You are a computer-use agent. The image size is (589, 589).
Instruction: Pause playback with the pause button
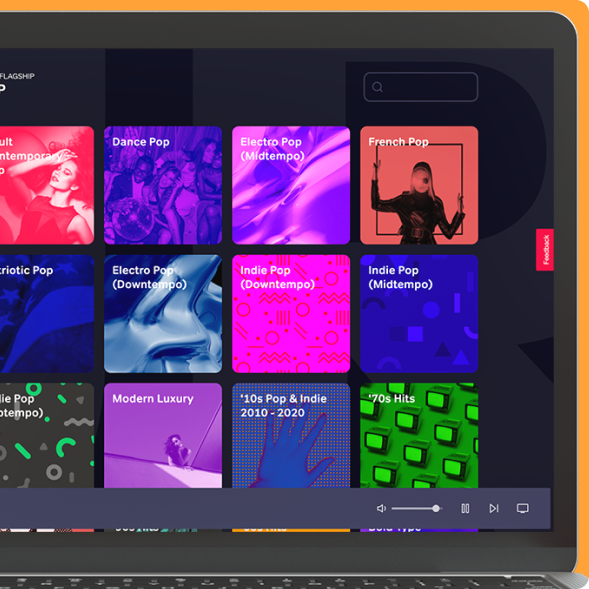pyautogui.click(x=465, y=508)
